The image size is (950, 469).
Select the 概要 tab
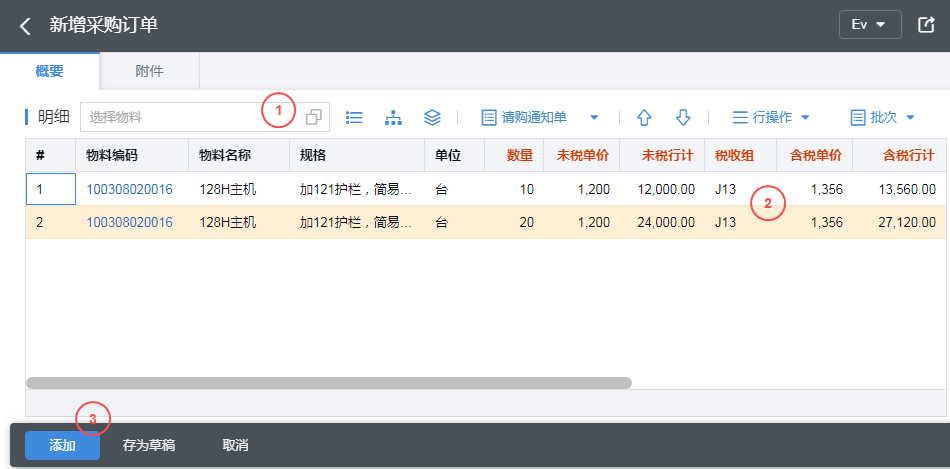point(49,71)
